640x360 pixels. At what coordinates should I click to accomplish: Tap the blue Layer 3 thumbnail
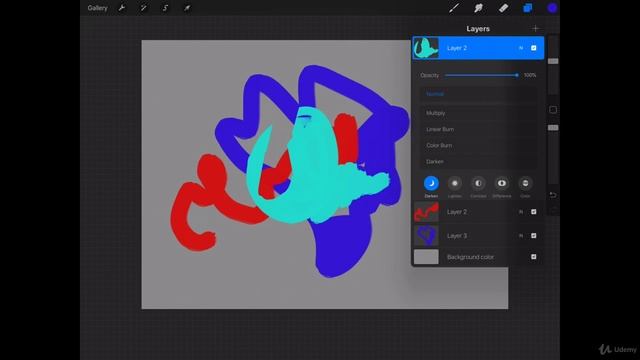coord(426,236)
